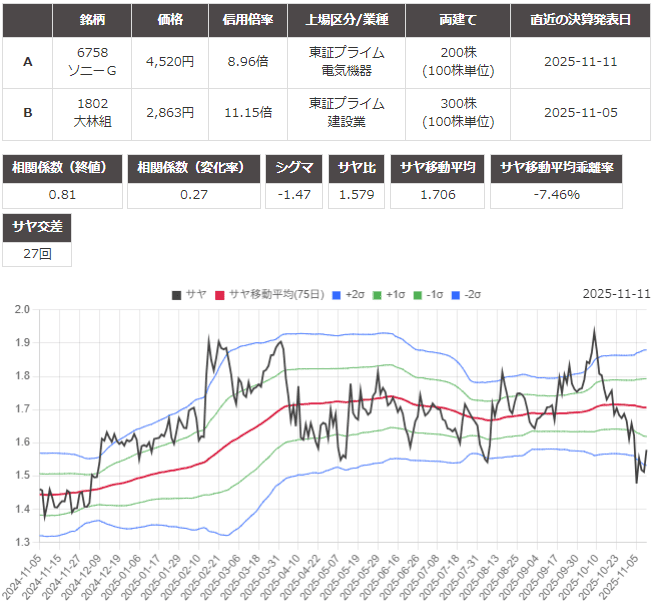Click the 相関係数（終値） label
The width and height of the screenshot is (655, 604).
[62, 168]
